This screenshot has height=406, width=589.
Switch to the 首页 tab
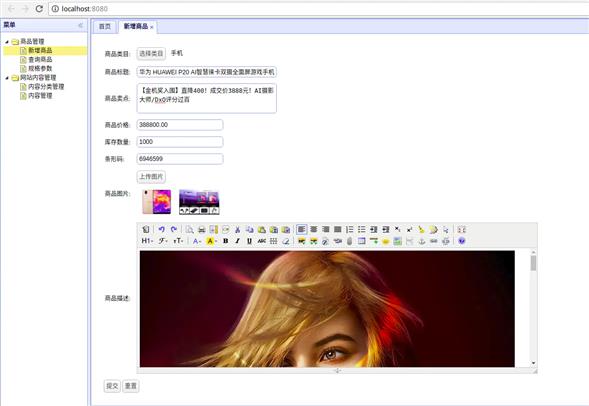click(105, 26)
